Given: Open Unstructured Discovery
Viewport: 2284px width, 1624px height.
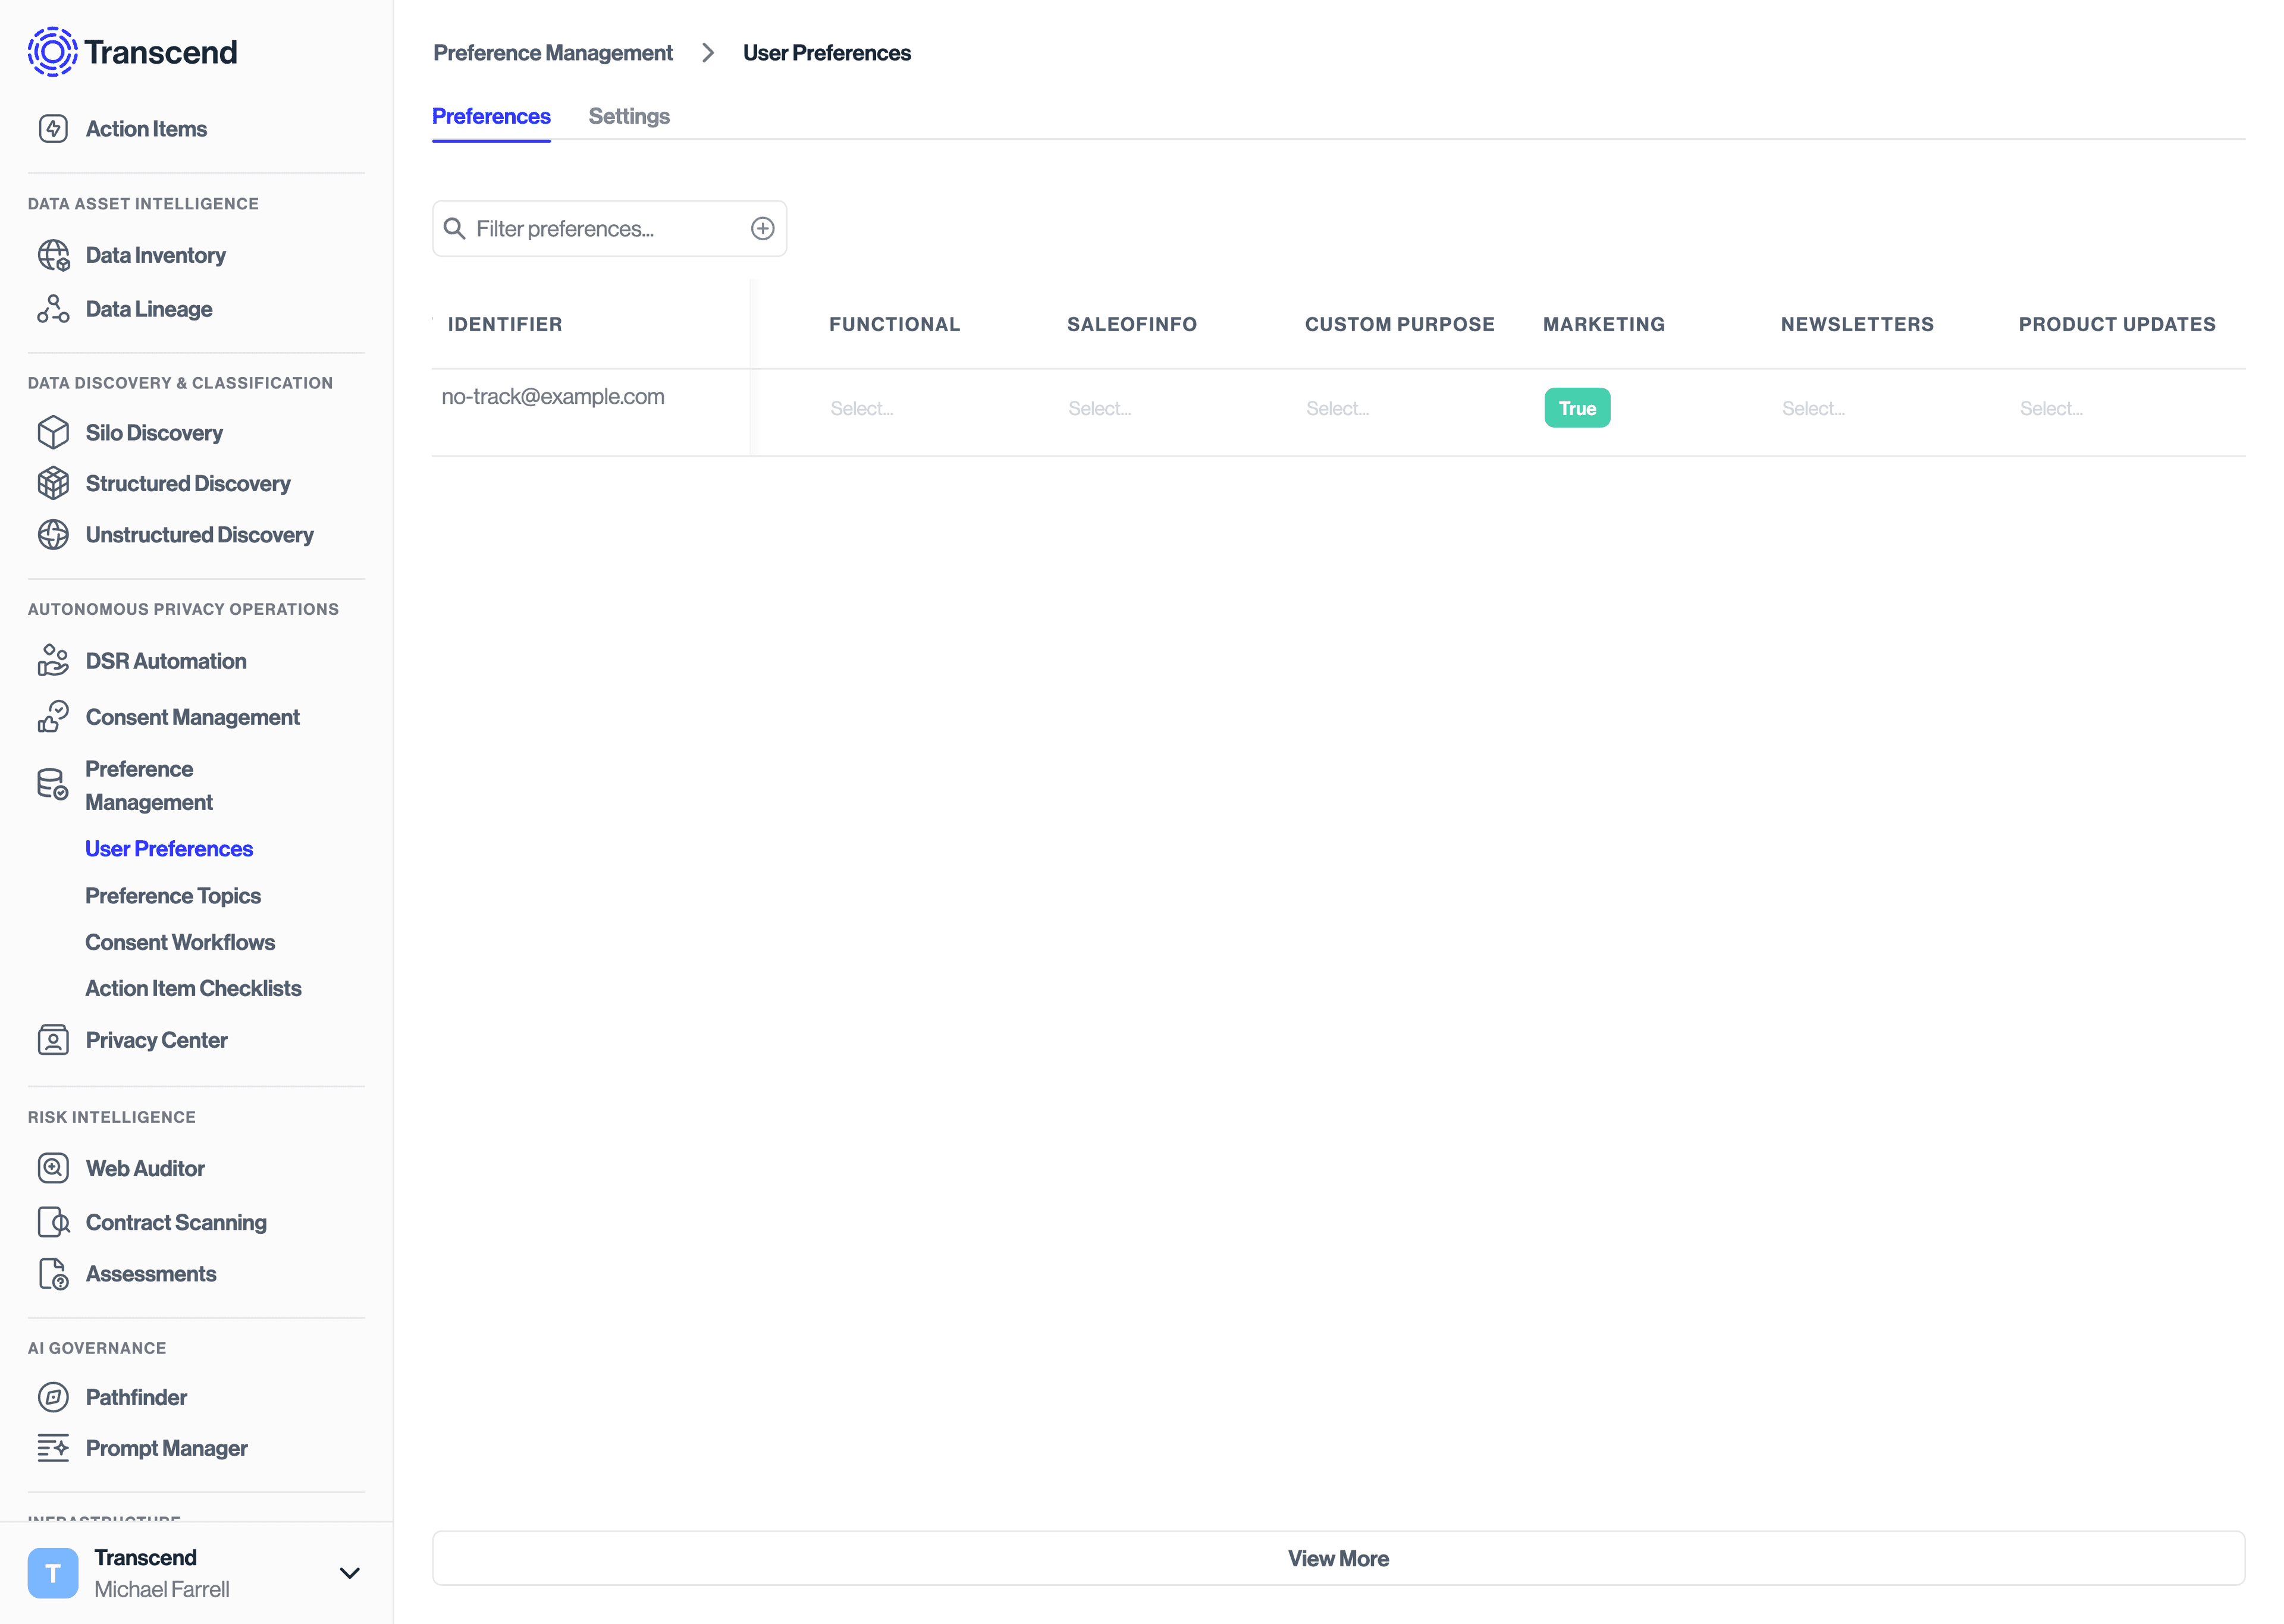Looking at the screenshot, I should tap(199, 535).
